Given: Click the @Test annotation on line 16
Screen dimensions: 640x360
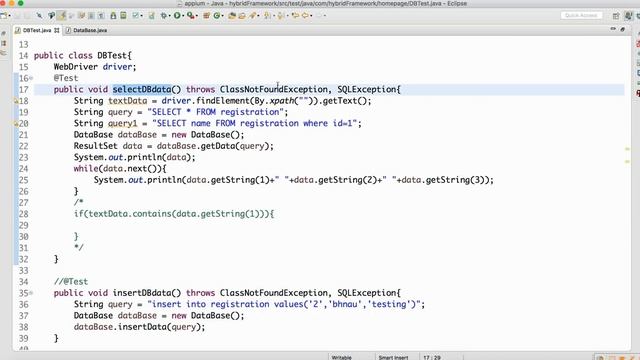Looking at the screenshot, I should tap(66, 78).
